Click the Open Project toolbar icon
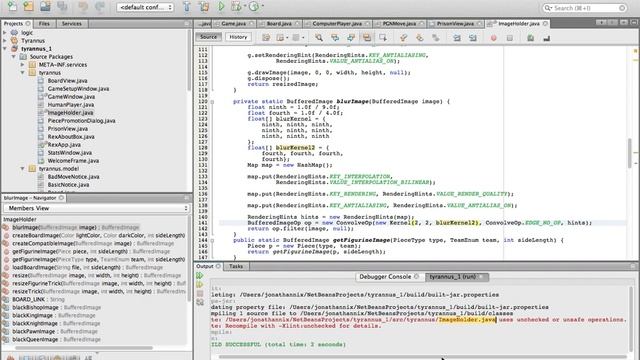Image resolution: width=640 pixels, height=360 pixels. tap(45, 6)
